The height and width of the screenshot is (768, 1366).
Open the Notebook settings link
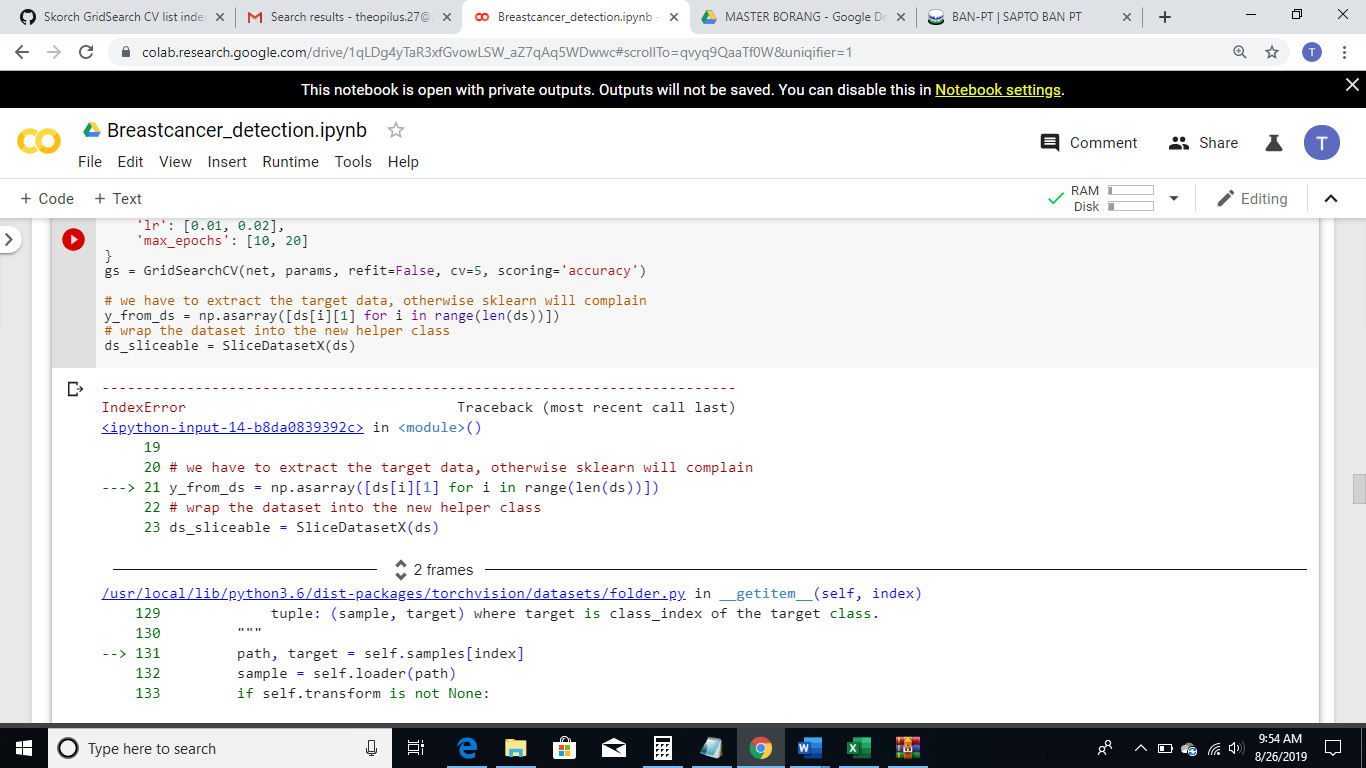pos(997,90)
